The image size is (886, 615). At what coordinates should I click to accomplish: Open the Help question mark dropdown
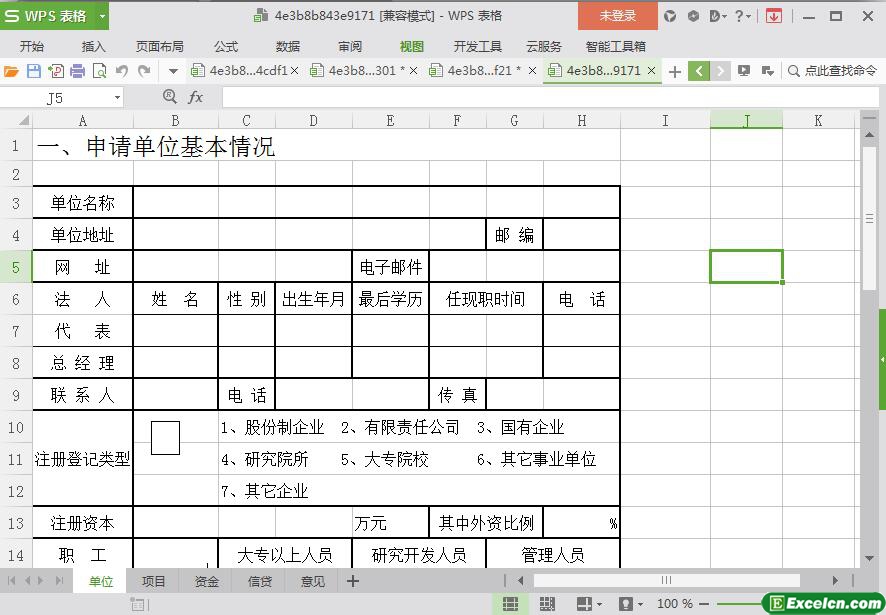(742, 16)
